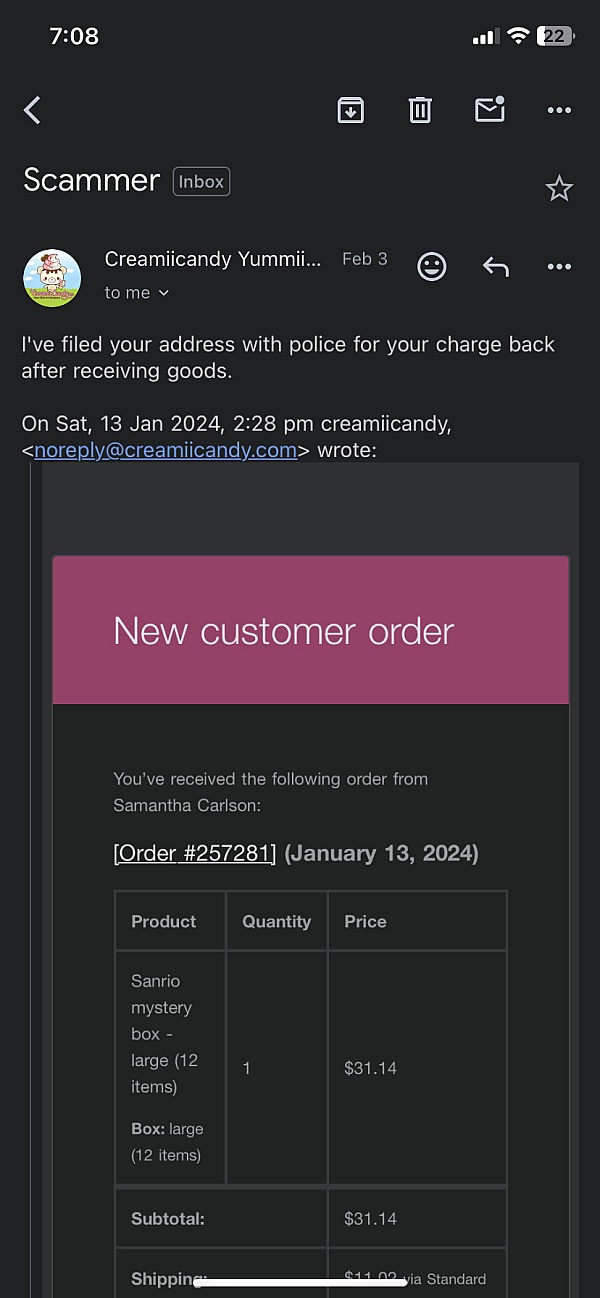Open Order #257281 link
This screenshot has height=1298, width=600.
click(195, 853)
